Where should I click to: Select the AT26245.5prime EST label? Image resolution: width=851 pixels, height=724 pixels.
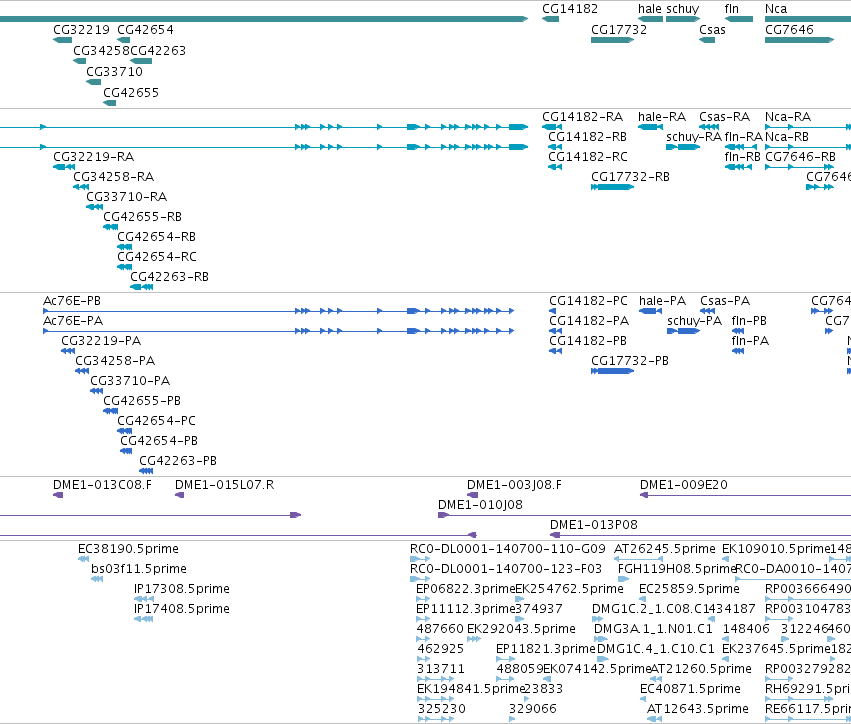pyautogui.click(x=664, y=549)
